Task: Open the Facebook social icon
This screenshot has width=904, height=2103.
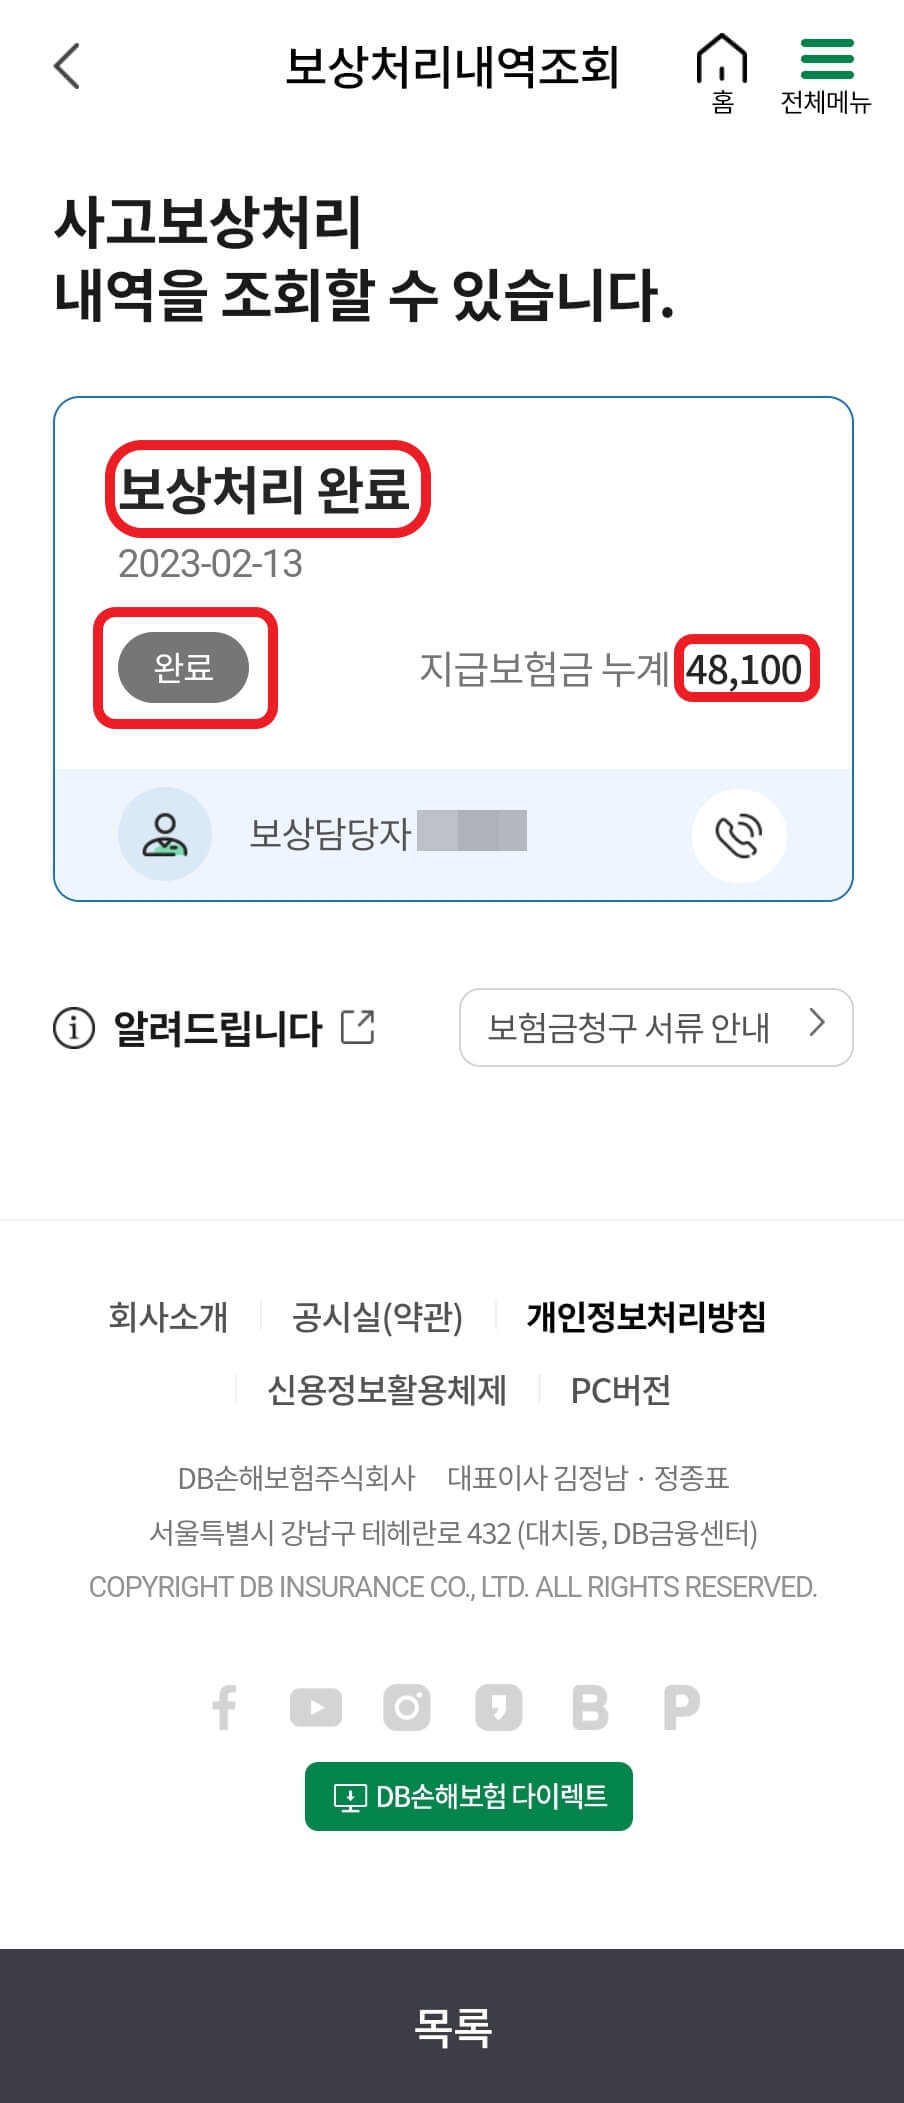Action: pos(225,1706)
